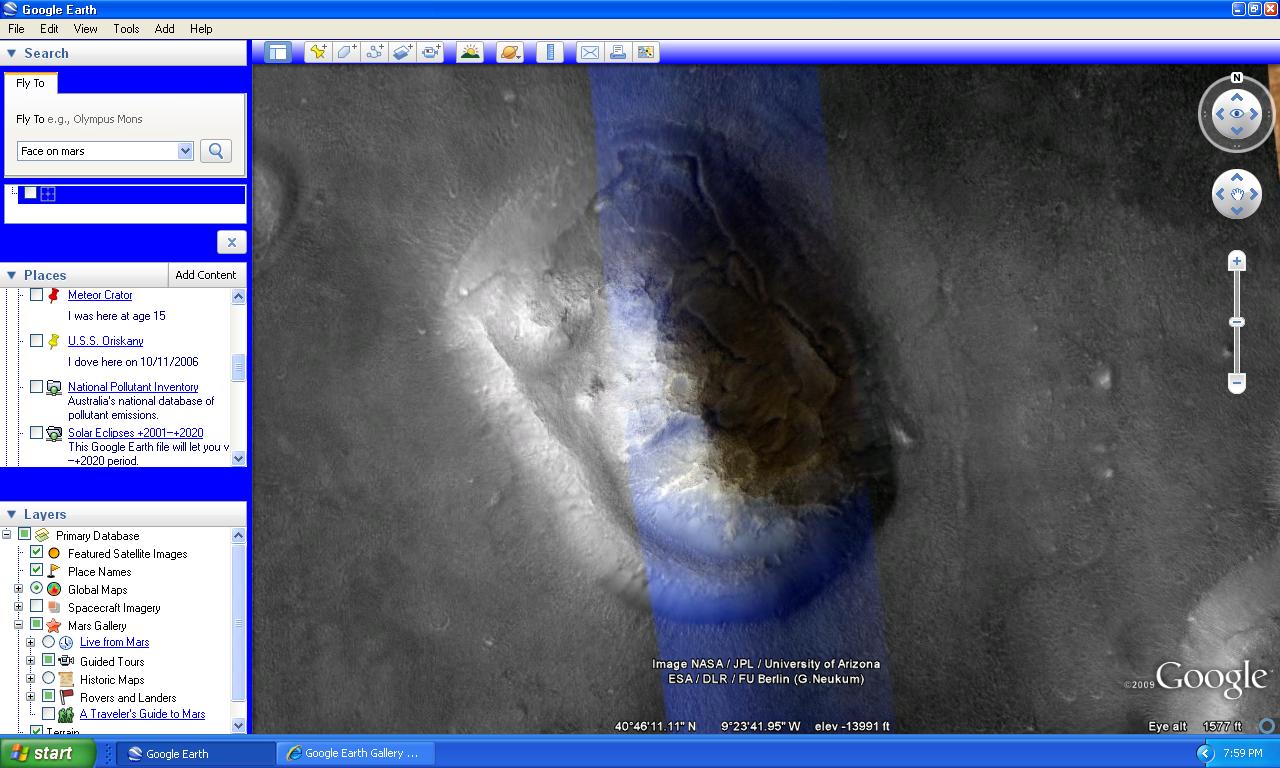
Task: Click the look joystick eye control
Action: (1237, 114)
